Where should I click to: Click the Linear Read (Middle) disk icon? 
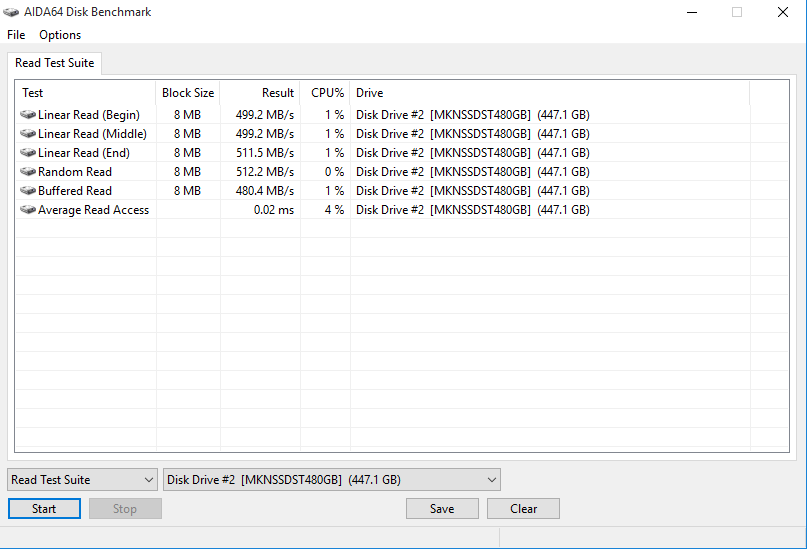(28, 133)
